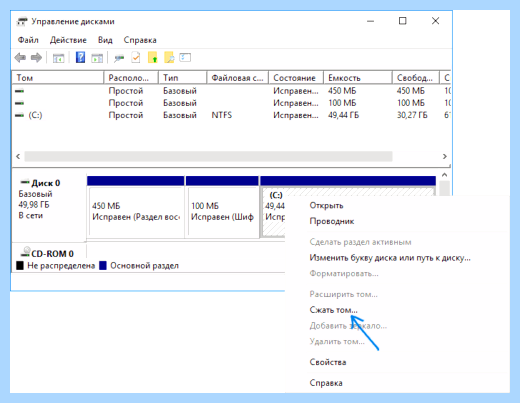
Task: Click the greyed Удалить том entry
Action: click(337, 341)
